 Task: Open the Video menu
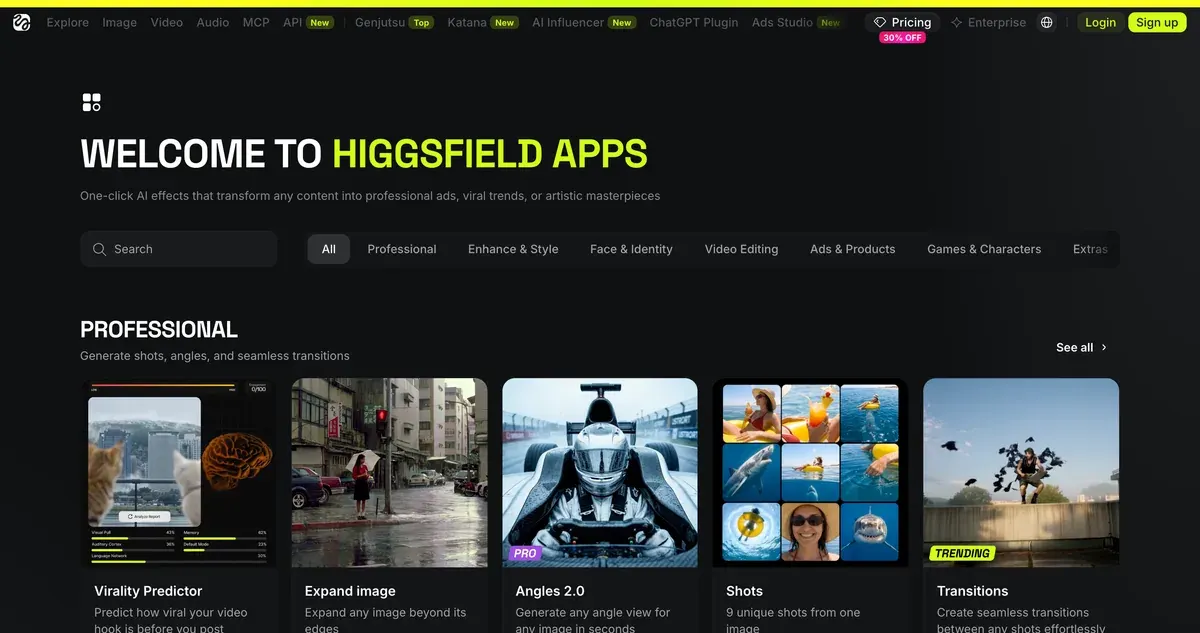click(x=166, y=22)
